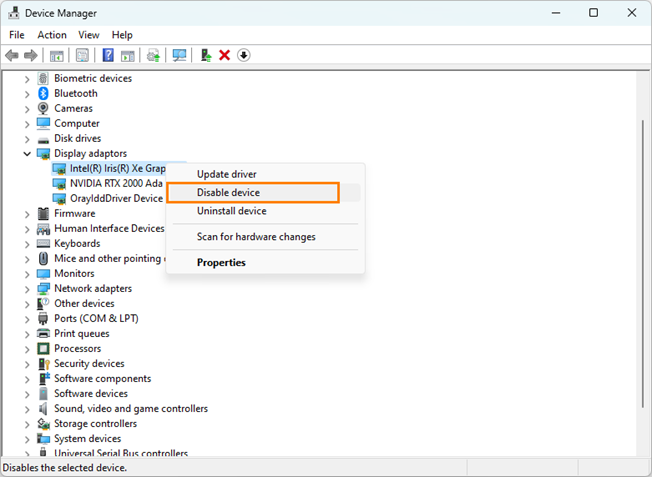Screen dimensions: 652x477
Task: Click the Sound controllers speaker icon
Action: [43, 409]
